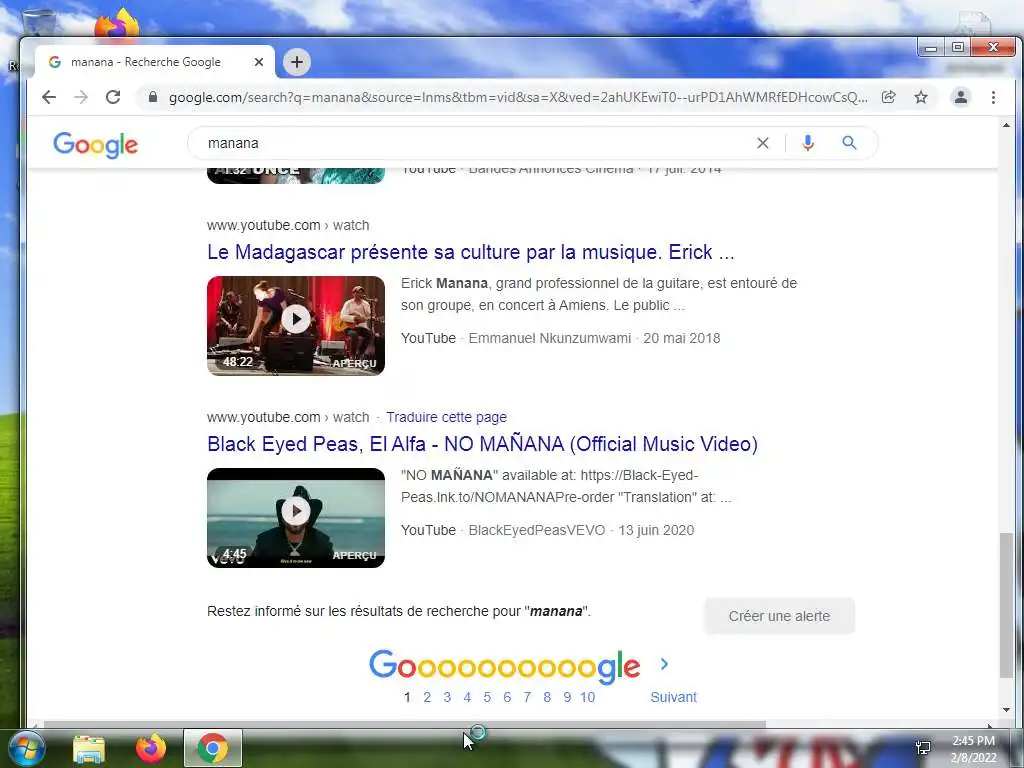Open 'Black Eyed Peas, El Alfa - NO MAÑANA' link
The image size is (1024, 768).
[483, 444]
